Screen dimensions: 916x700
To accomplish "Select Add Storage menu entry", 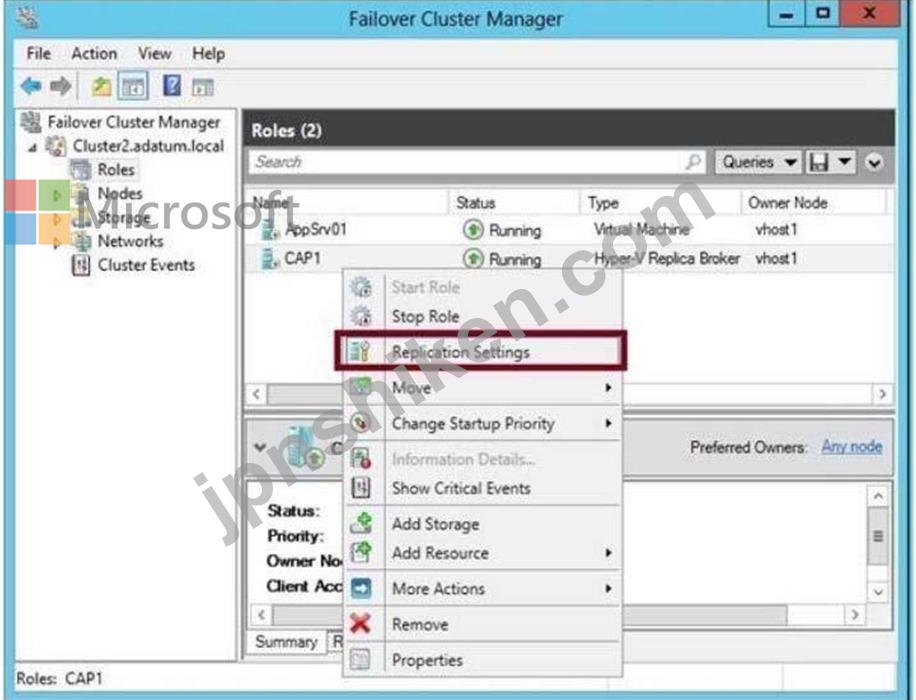I will coord(482,524).
